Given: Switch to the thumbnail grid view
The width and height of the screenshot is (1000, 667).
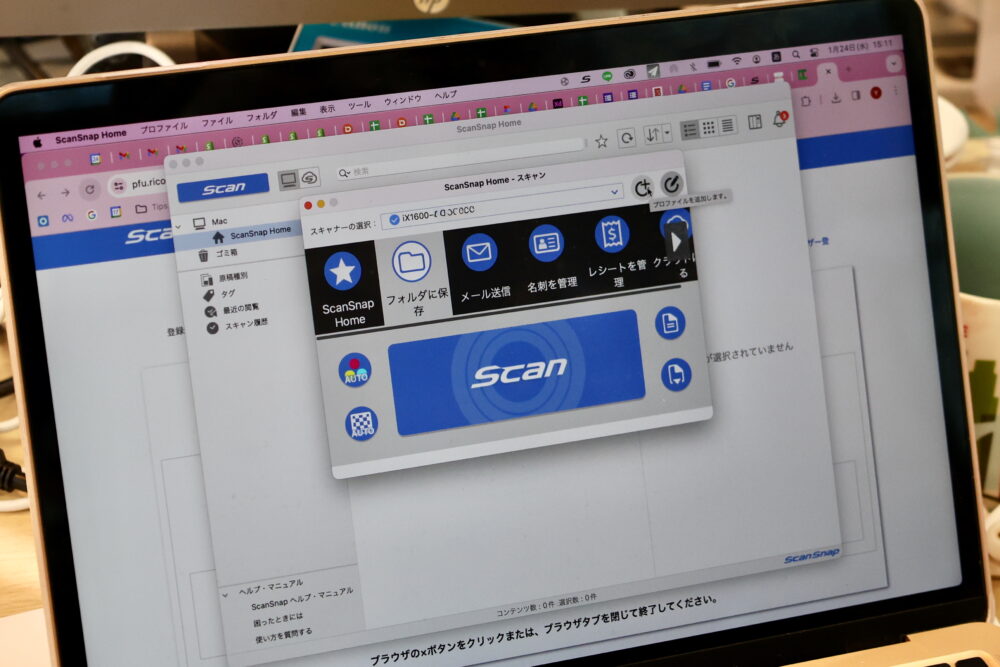Looking at the screenshot, I should [708, 127].
